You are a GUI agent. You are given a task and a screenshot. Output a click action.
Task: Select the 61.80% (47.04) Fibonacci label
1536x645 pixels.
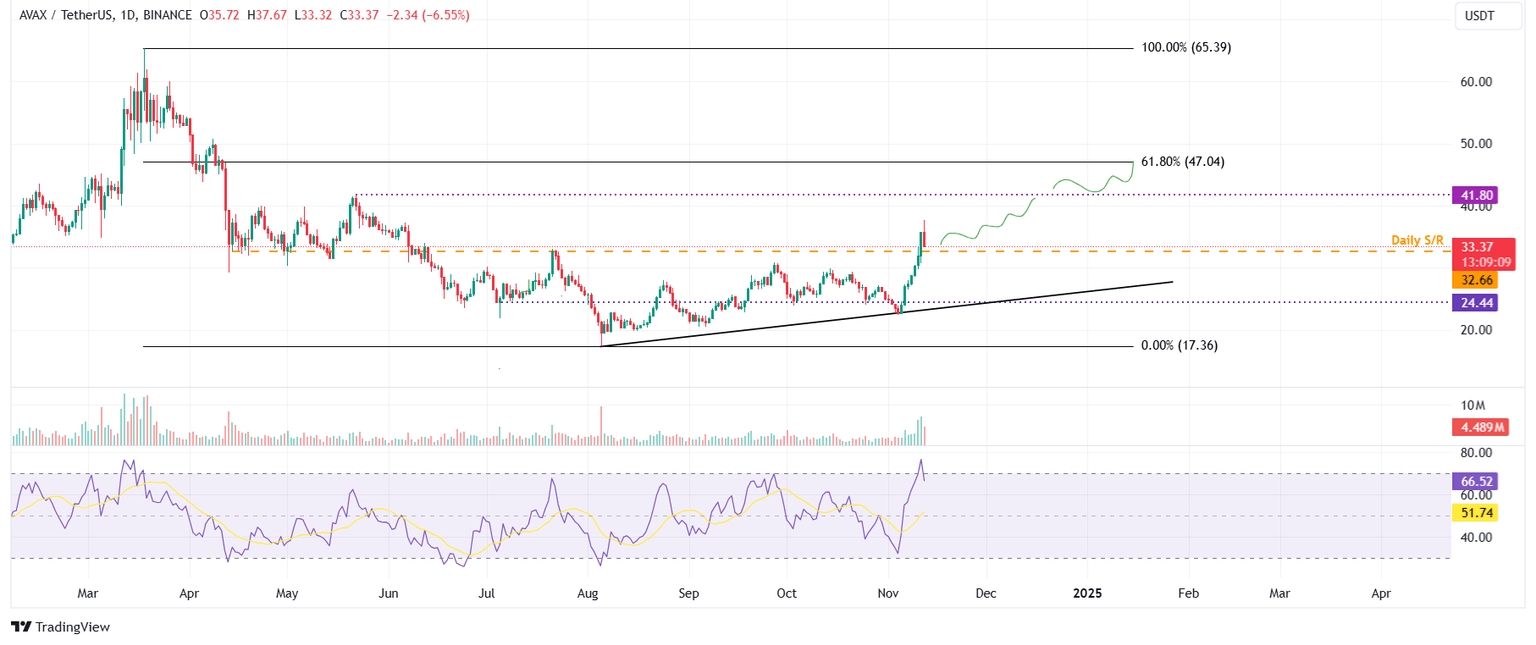[1183, 161]
